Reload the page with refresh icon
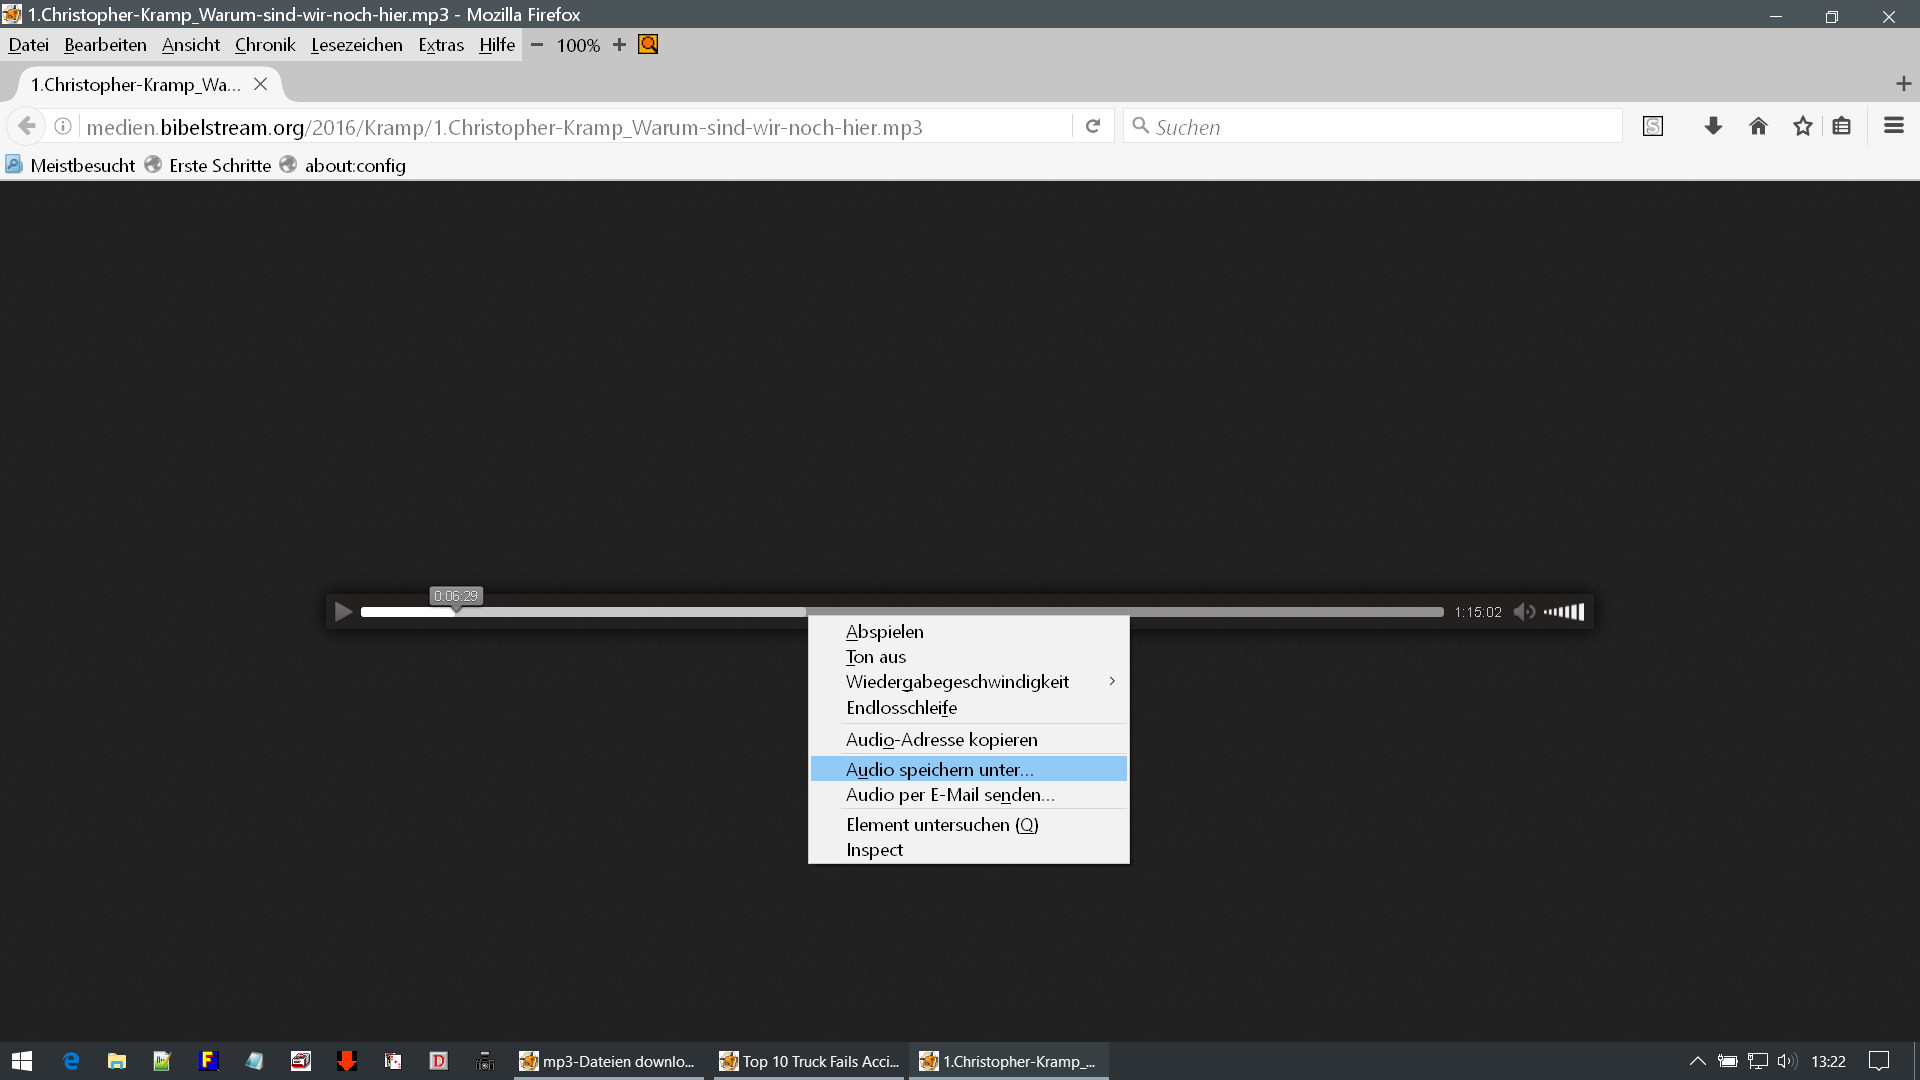 (1093, 127)
